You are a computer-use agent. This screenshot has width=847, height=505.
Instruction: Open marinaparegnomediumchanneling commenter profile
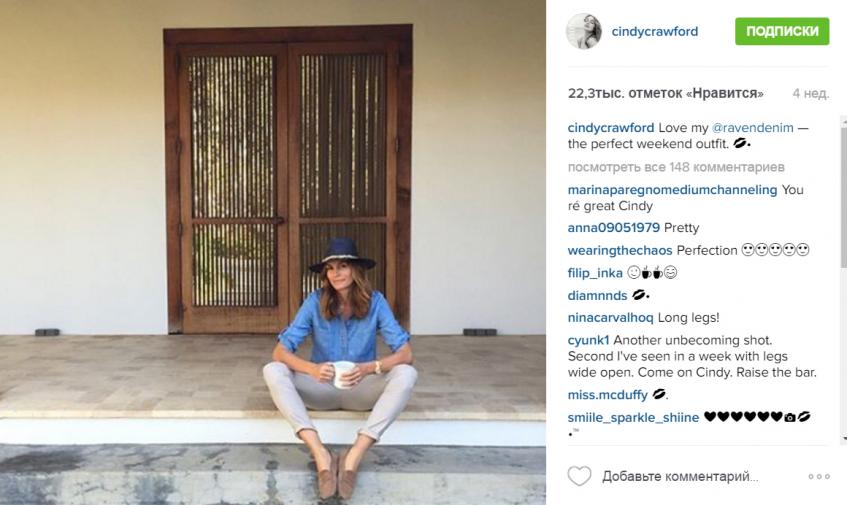click(x=672, y=190)
